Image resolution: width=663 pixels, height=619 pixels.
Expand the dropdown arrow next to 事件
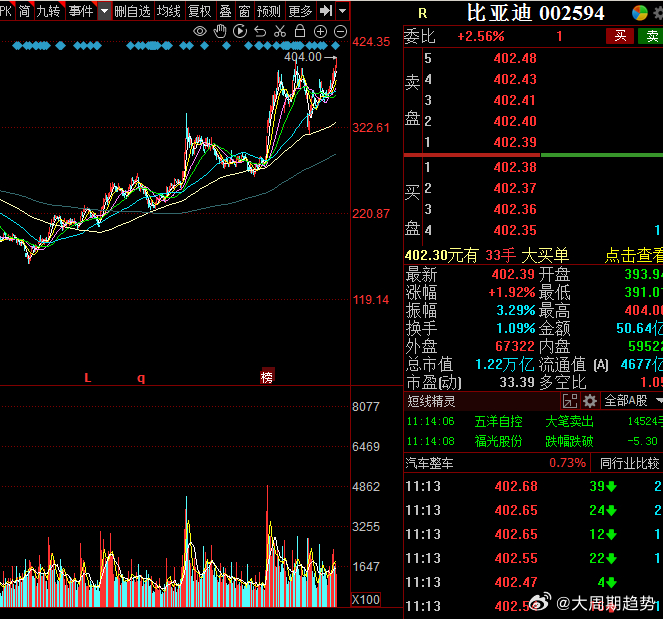pos(104,11)
